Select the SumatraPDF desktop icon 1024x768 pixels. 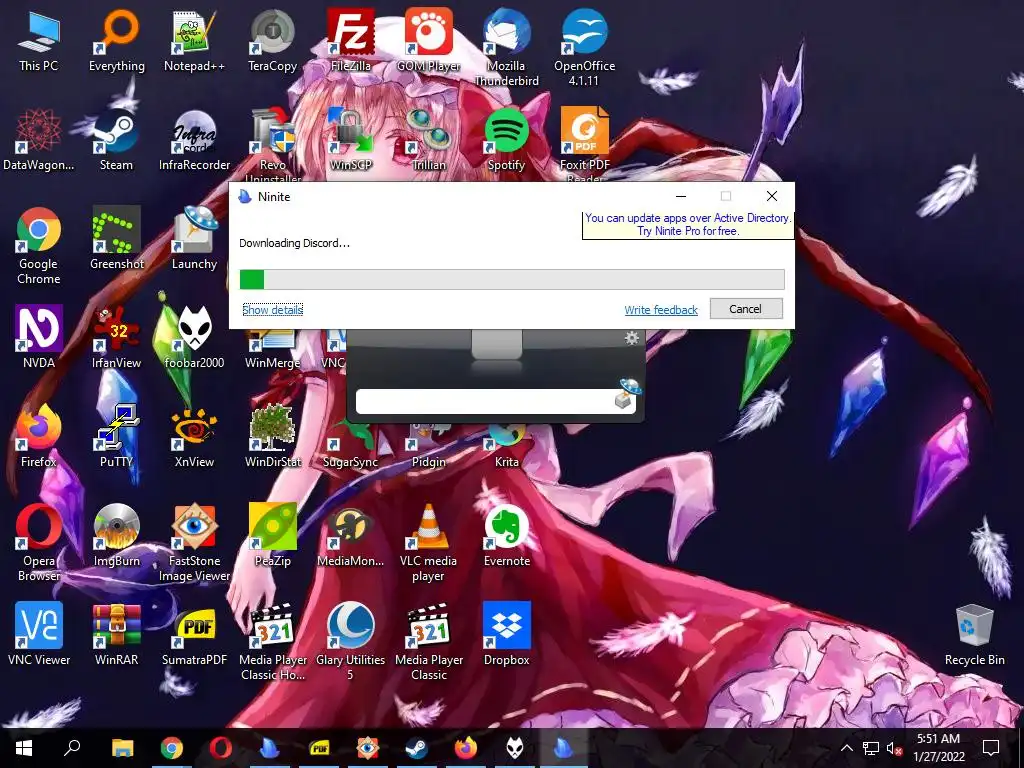tap(195, 635)
